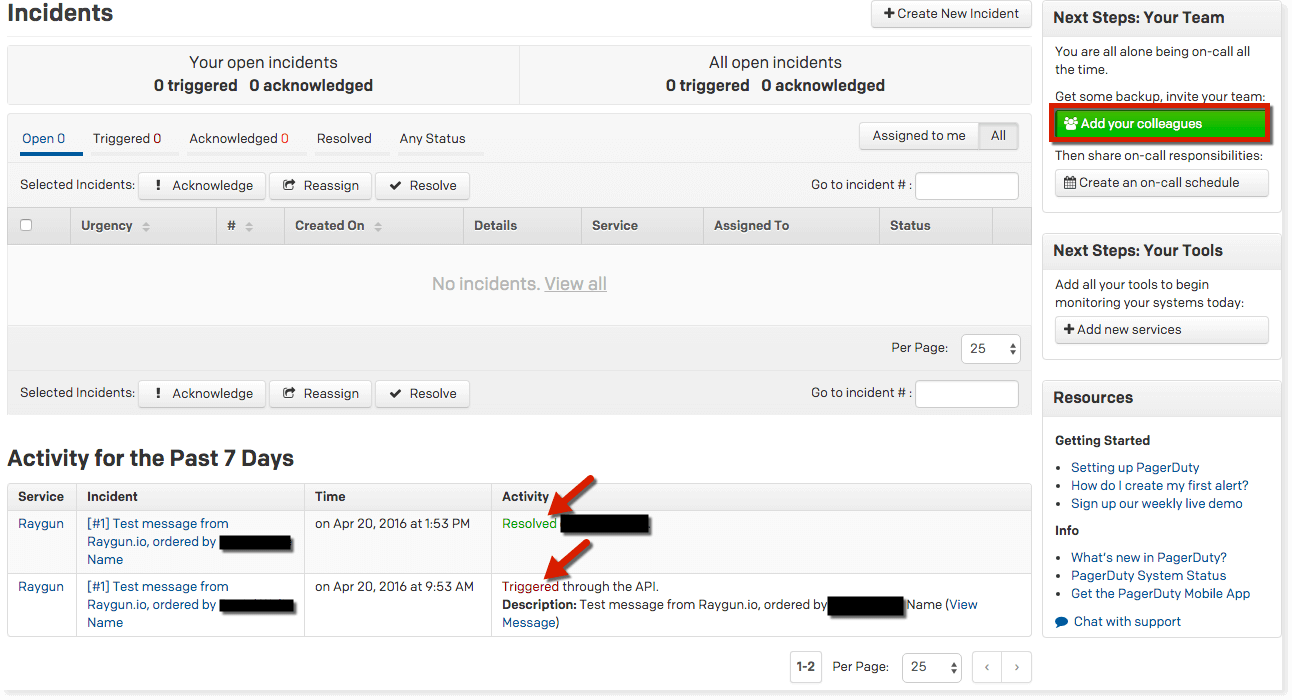
Task: Open the Any Status tab
Action: click(x=434, y=138)
